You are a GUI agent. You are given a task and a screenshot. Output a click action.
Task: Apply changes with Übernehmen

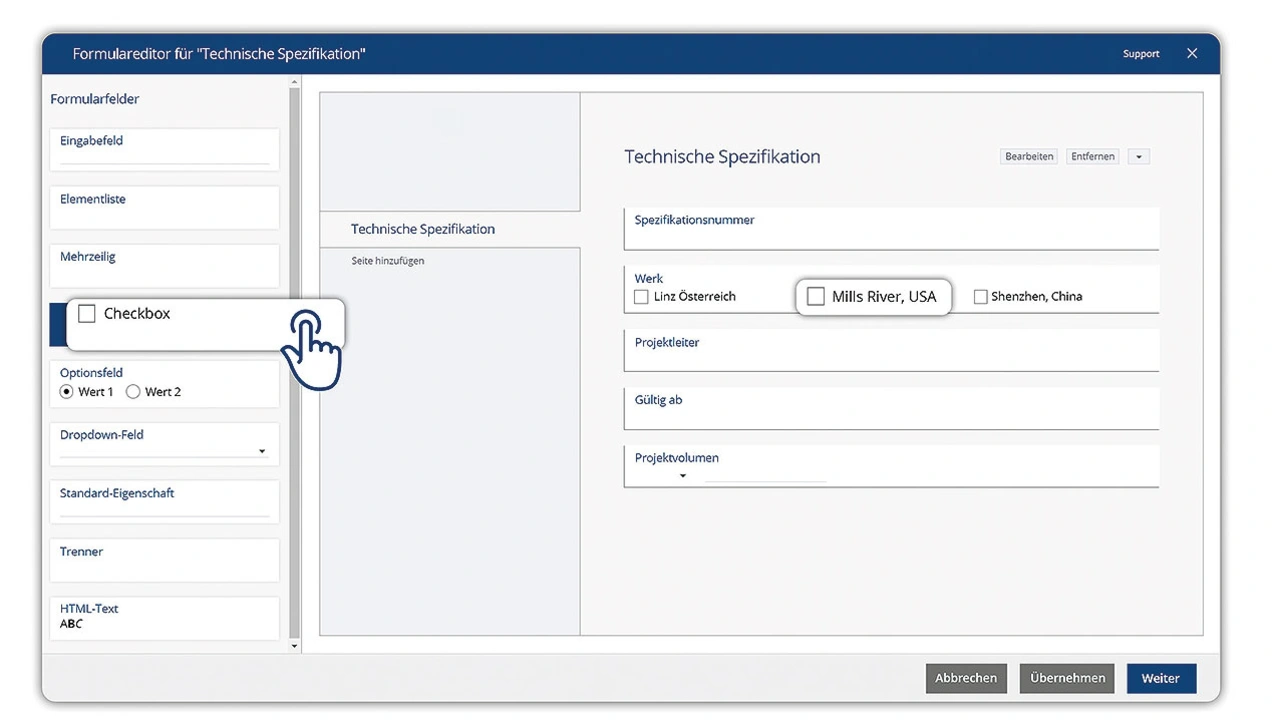tap(1067, 678)
